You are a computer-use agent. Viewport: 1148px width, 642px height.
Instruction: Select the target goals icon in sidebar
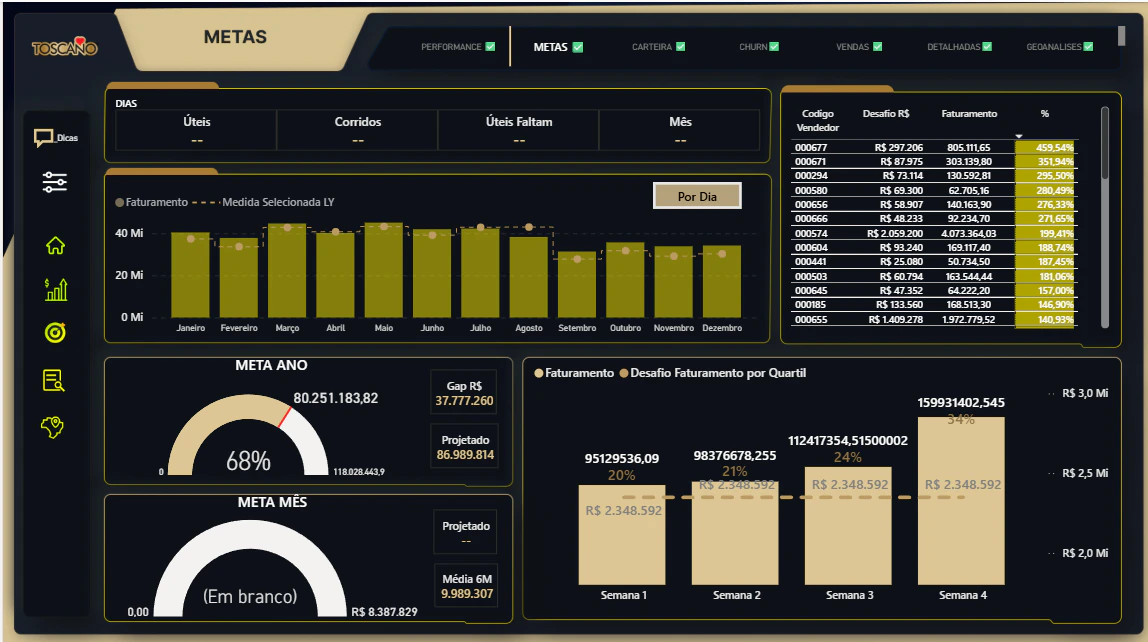click(55, 333)
